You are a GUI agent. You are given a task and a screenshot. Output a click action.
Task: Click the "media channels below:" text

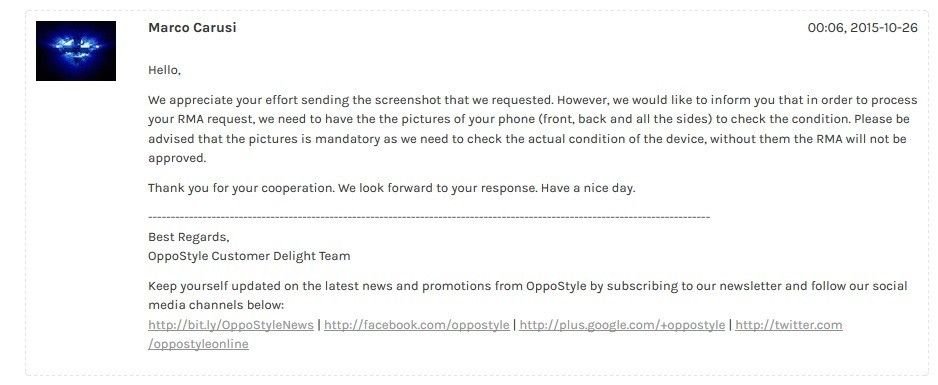[x=215, y=305]
